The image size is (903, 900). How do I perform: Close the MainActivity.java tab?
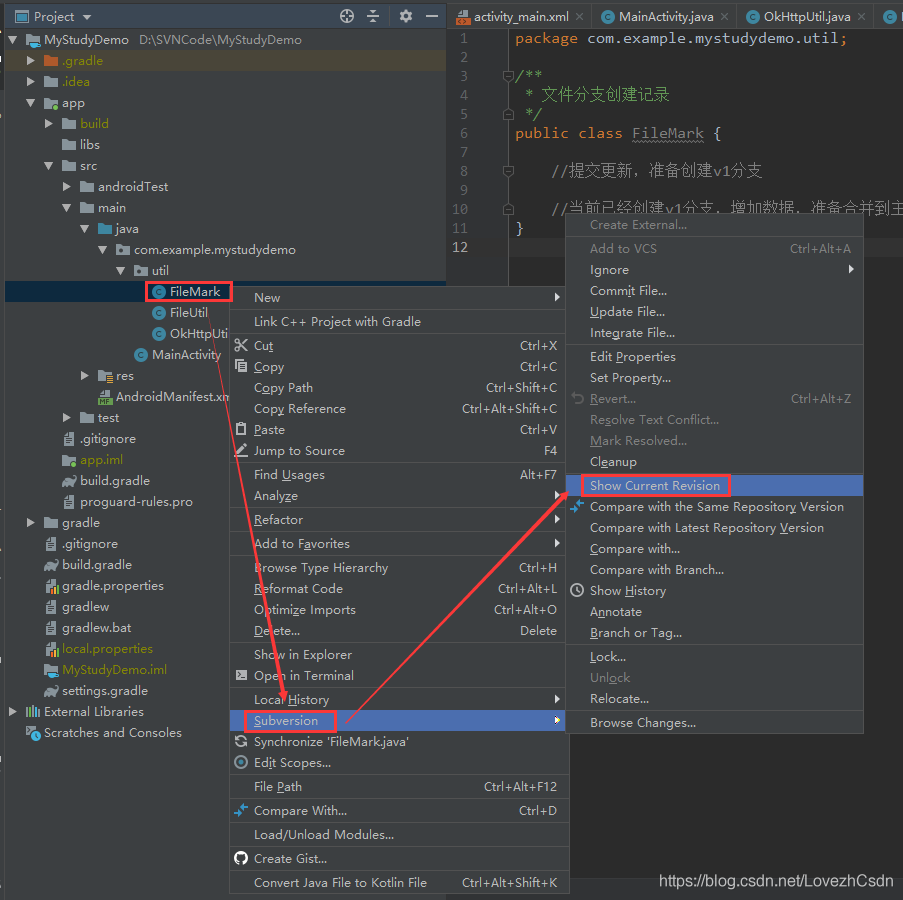pyautogui.click(x=724, y=17)
